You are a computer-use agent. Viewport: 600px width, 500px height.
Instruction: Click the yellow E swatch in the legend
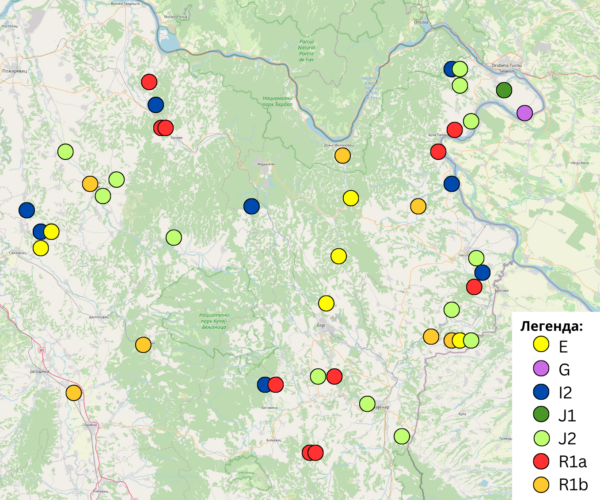tap(541, 344)
